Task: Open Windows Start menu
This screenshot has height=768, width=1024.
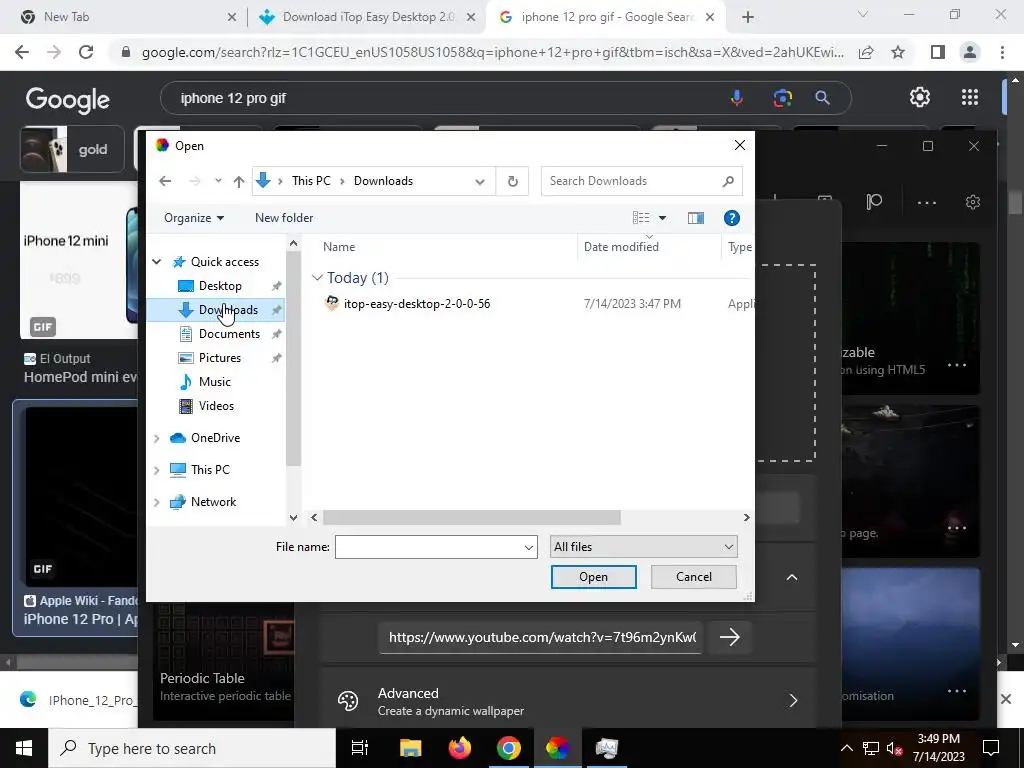Action: click(24, 748)
